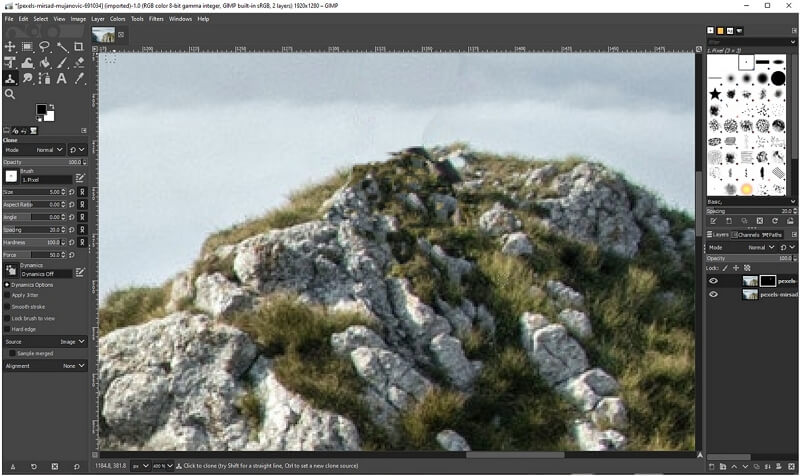Switch to the Paths tab

click(x=771, y=235)
